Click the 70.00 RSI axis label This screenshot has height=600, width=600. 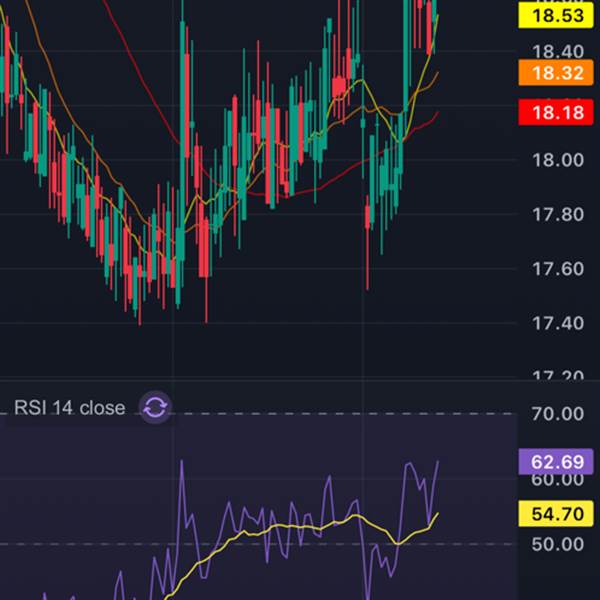(558, 414)
